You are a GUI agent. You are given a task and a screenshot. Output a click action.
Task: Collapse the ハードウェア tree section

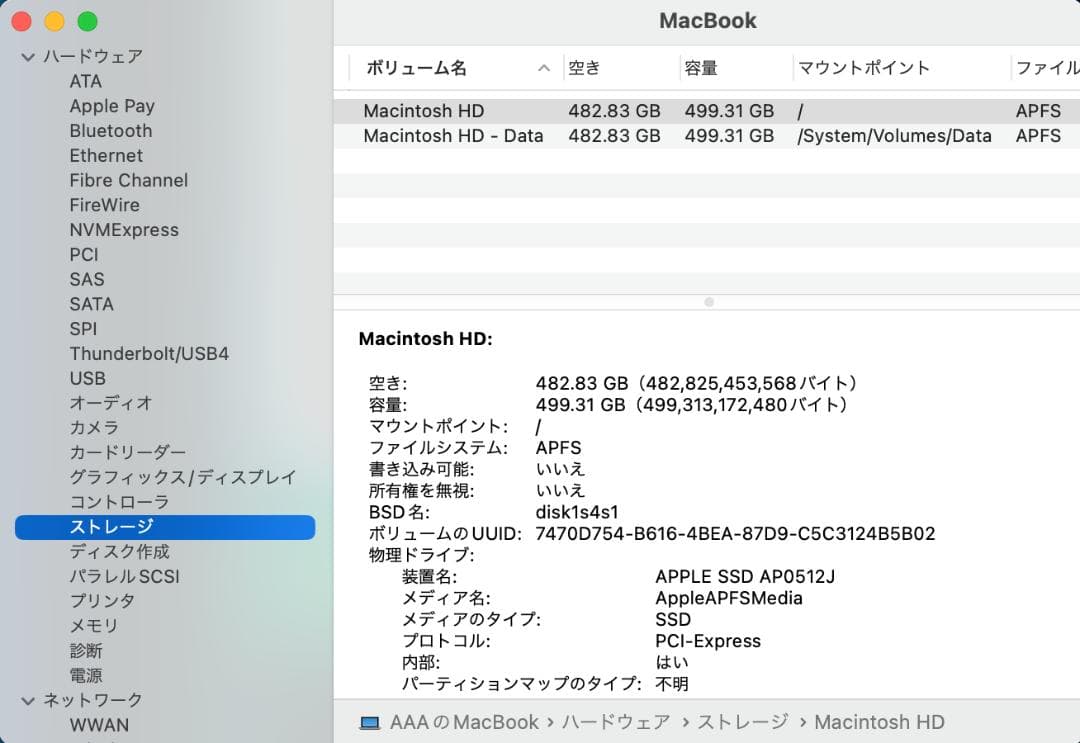28,56
